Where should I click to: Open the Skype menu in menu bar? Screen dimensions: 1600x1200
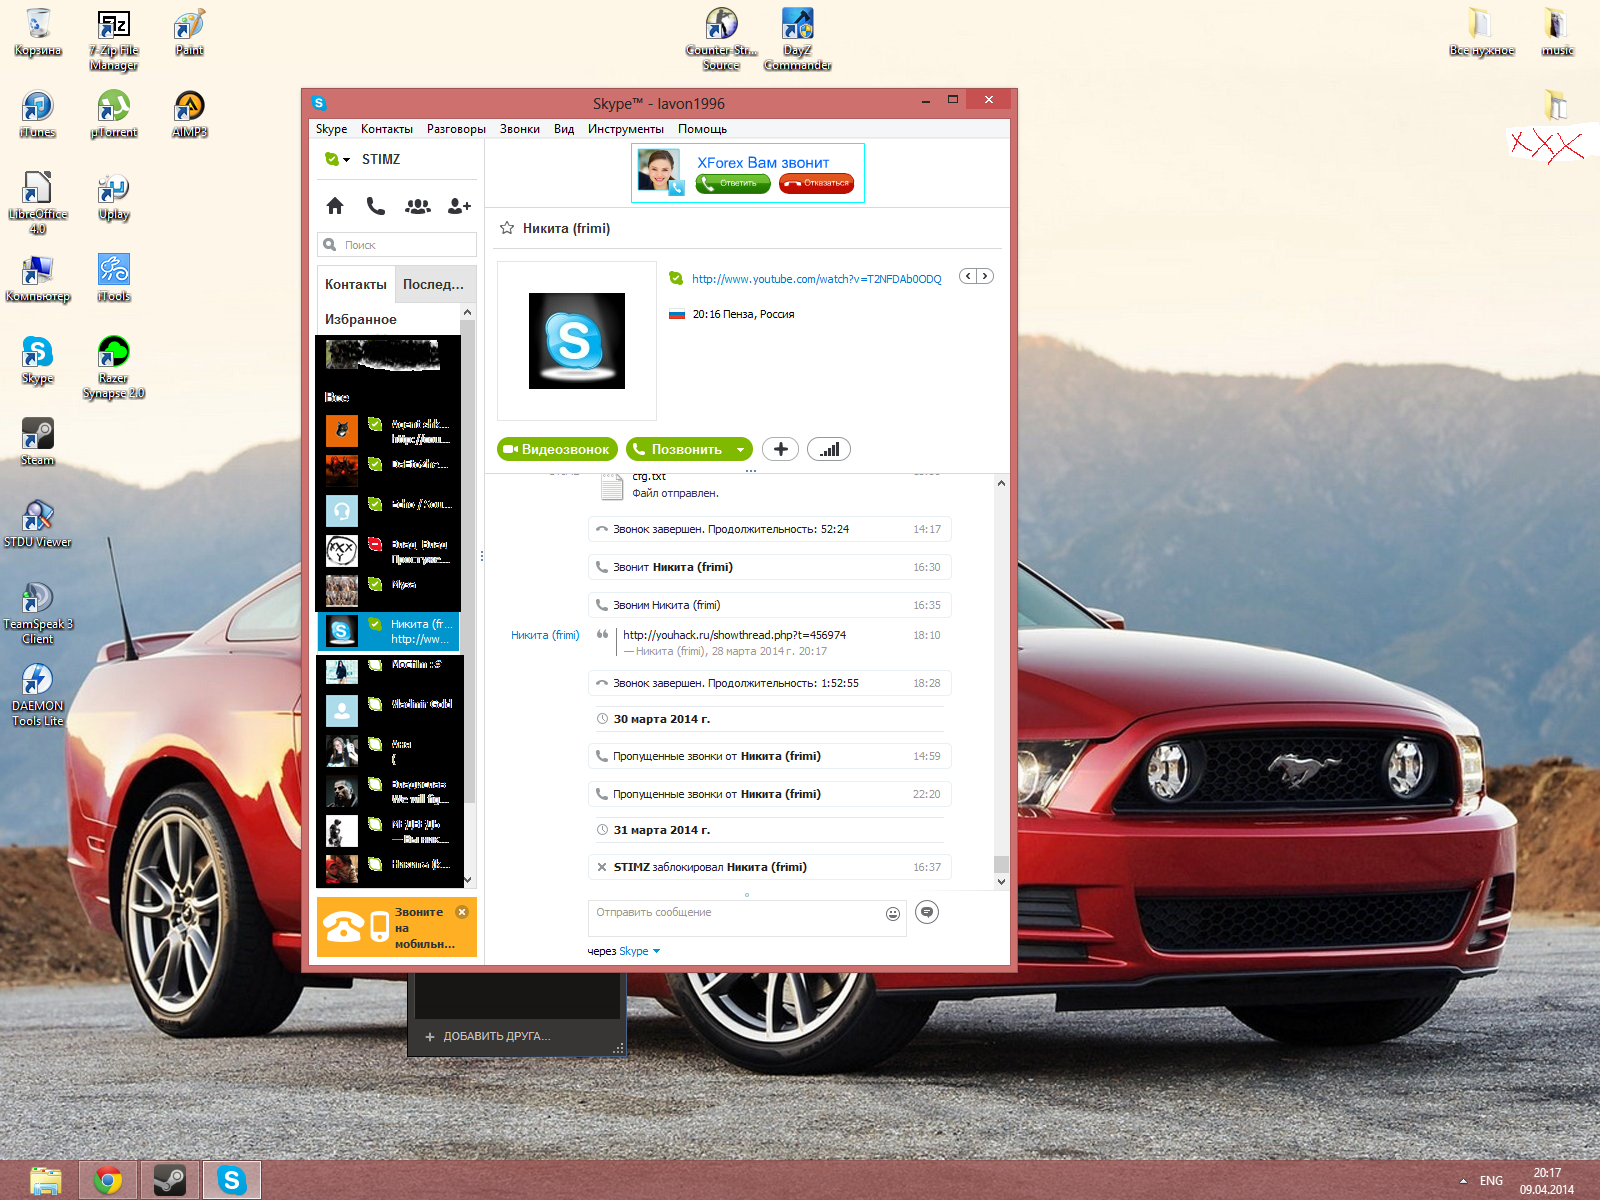(x=331, y=129)
